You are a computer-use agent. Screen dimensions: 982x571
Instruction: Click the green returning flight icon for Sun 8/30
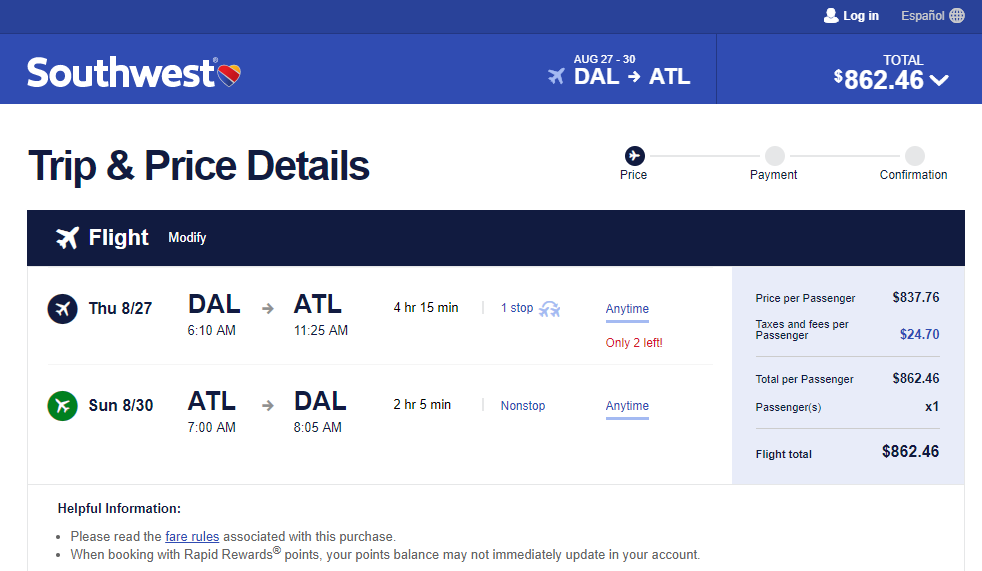point(62,406)
